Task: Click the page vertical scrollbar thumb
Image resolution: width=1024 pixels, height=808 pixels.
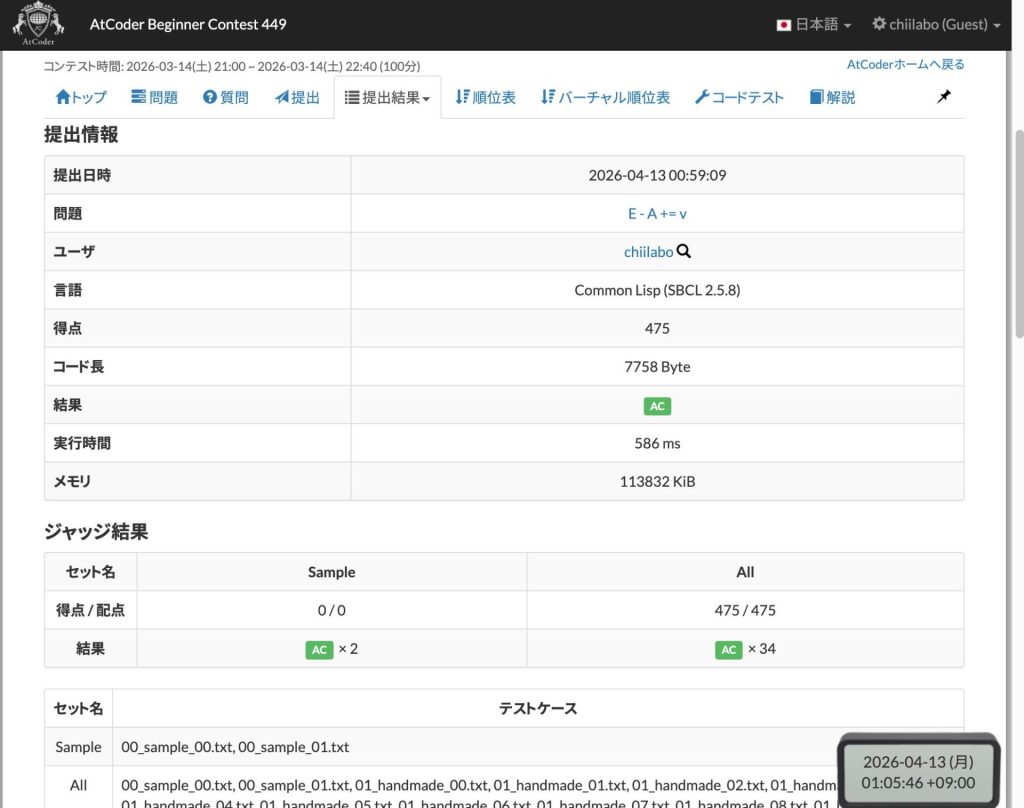Action: 1019,234
